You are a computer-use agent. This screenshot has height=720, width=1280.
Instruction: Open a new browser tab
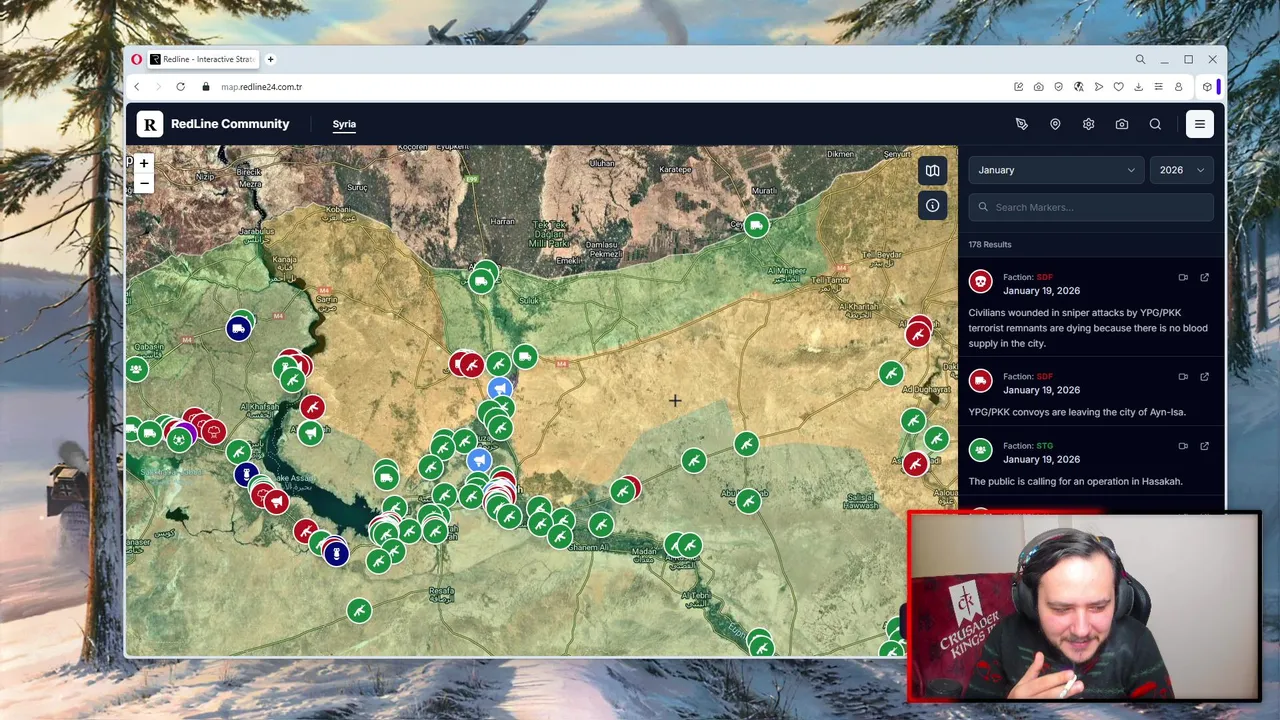tap(270, 59)
